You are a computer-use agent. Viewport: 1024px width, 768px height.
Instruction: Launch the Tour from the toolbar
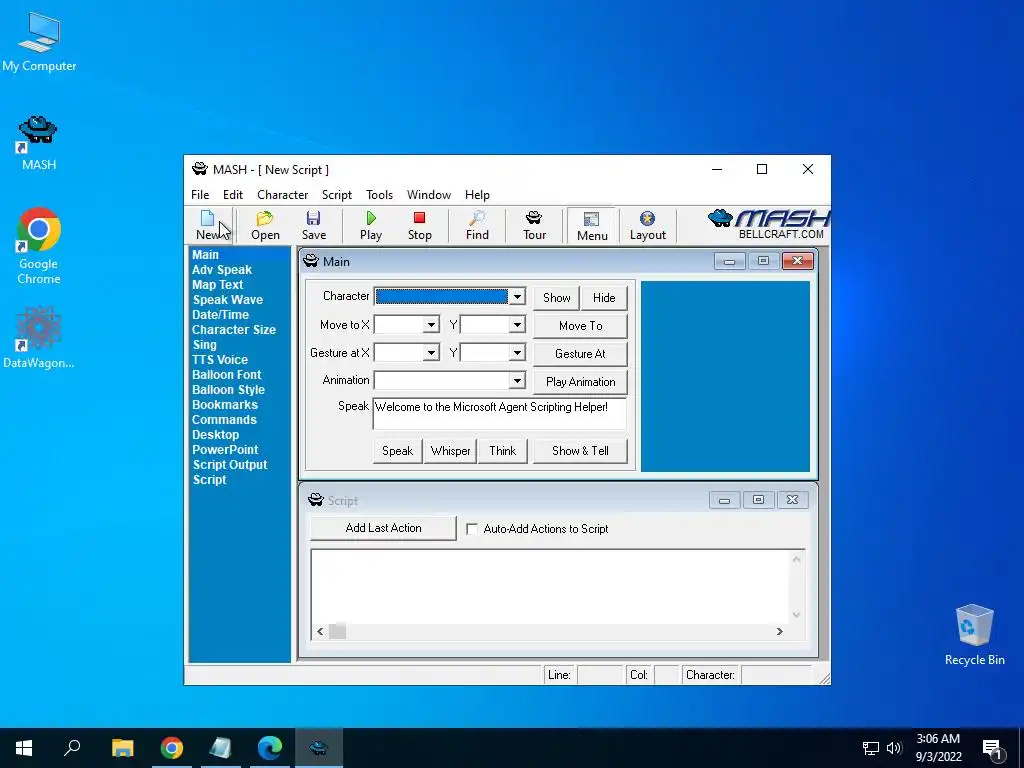(534, 225)
